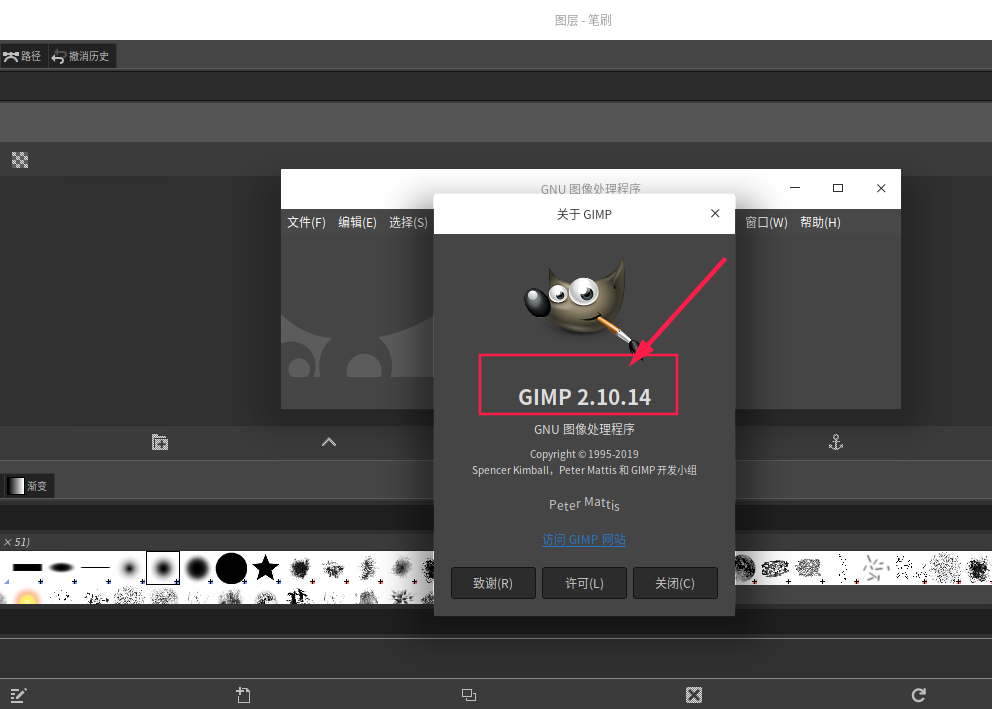Click the 致谢(R) button
This screenshot has height=709, width=992.
[493, 583]
